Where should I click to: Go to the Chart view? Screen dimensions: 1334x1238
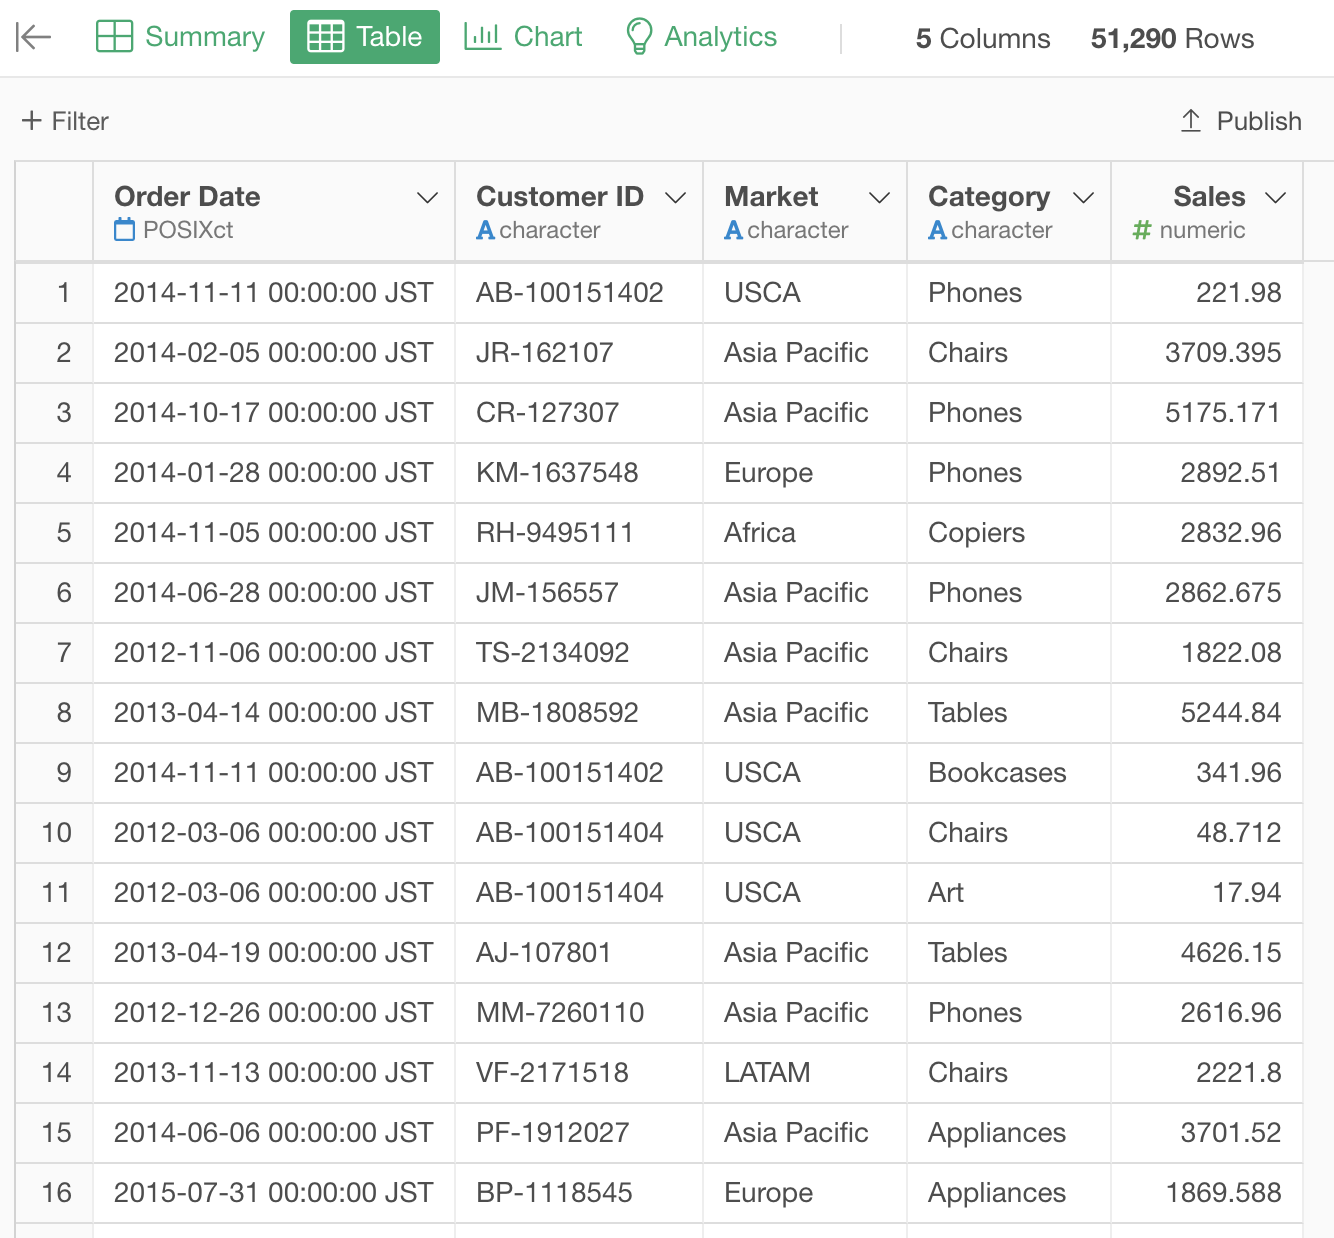tap(523, 37)
